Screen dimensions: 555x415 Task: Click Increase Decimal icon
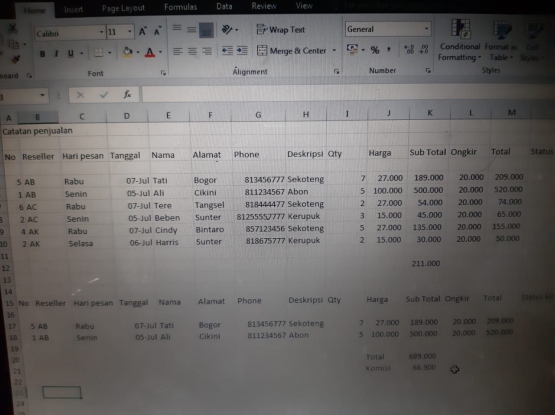click(x=409, y=49)
